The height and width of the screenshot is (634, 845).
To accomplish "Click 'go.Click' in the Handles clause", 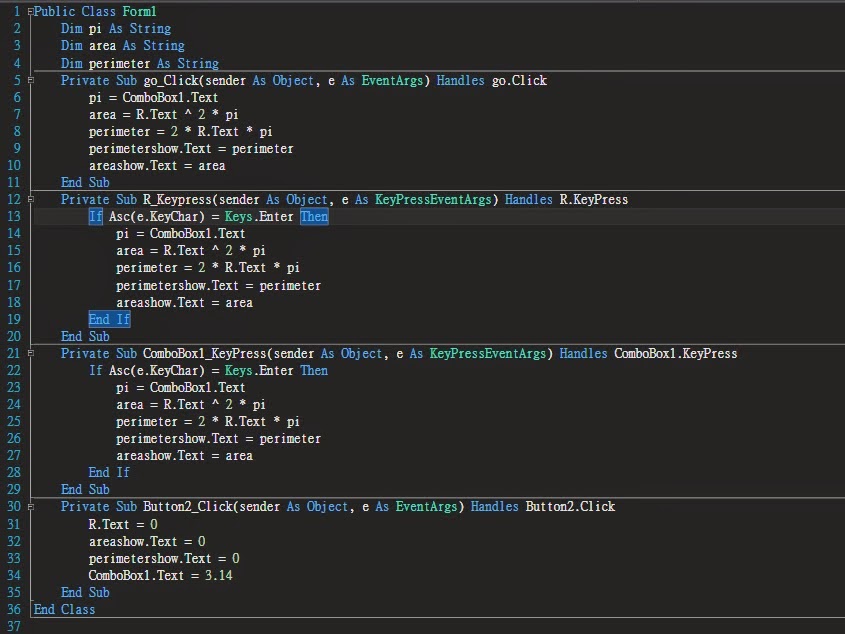I will (520, 81).
